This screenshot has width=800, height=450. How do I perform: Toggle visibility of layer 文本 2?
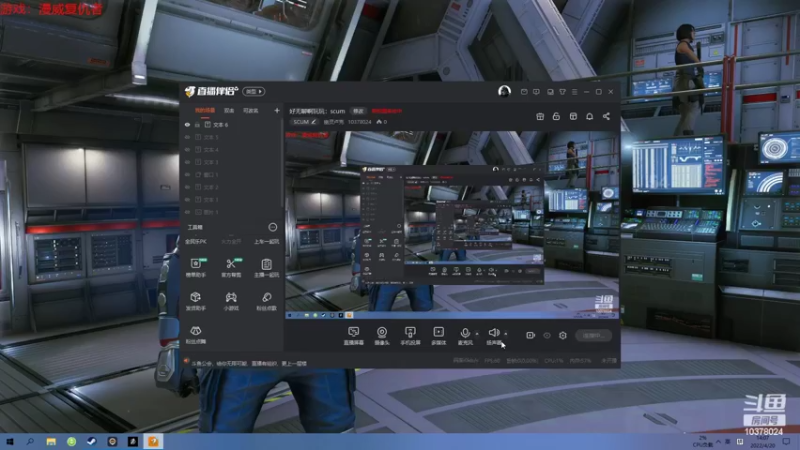tap(187, 187)
